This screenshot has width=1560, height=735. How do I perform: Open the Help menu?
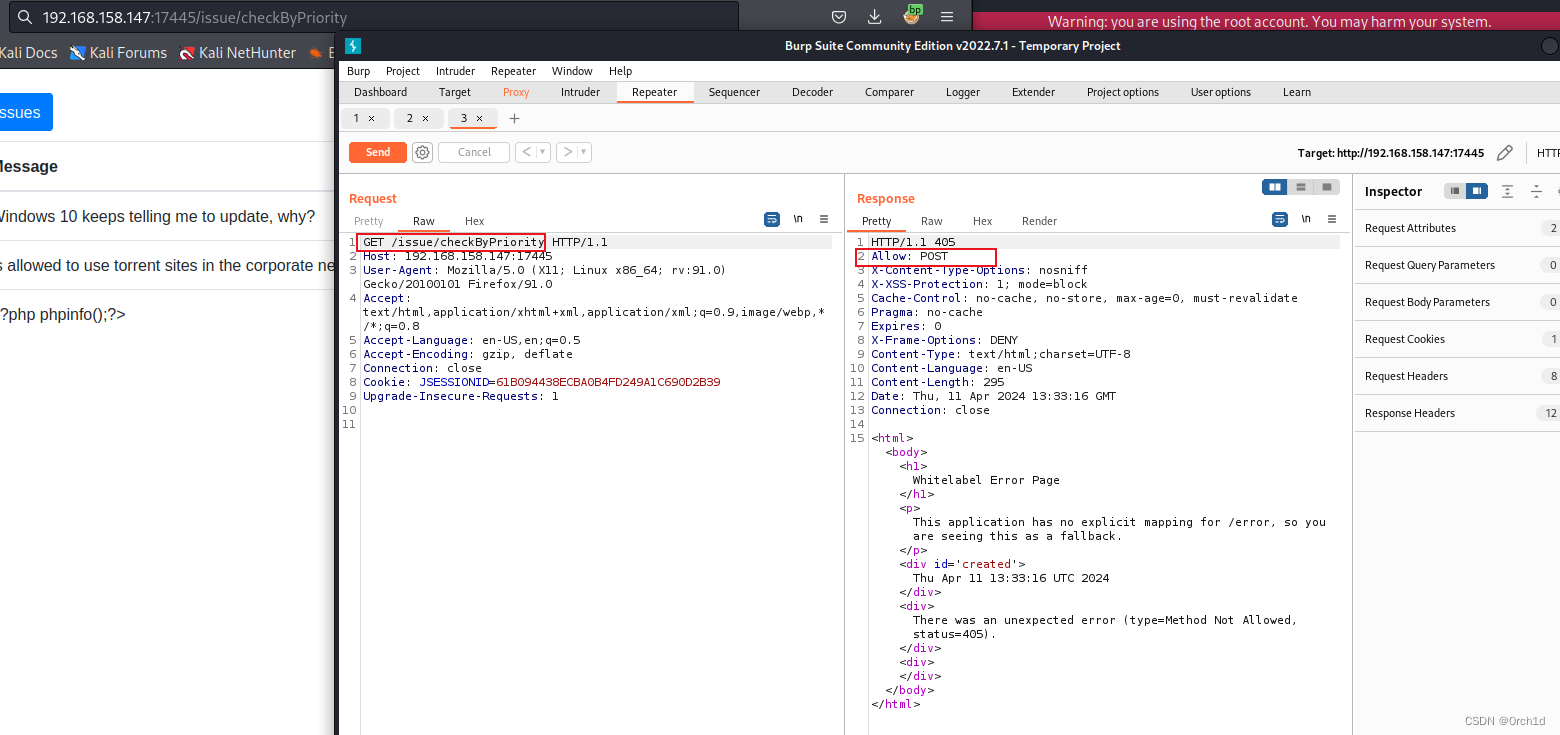pos(620,71)
